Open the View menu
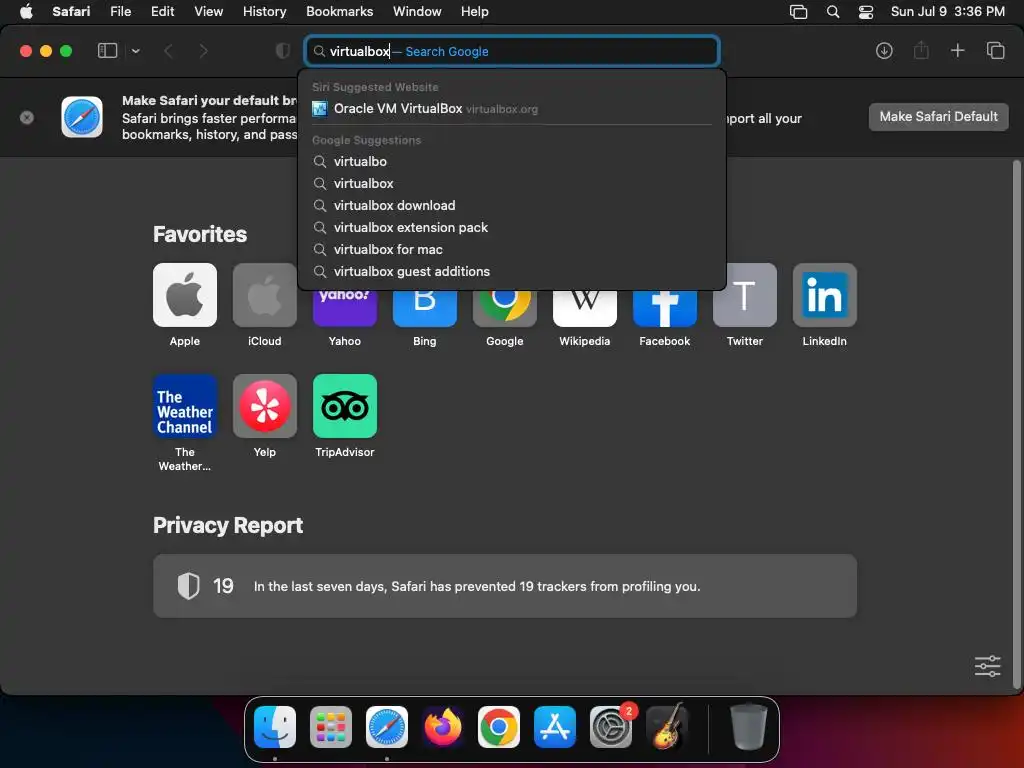 pos(208,11)
